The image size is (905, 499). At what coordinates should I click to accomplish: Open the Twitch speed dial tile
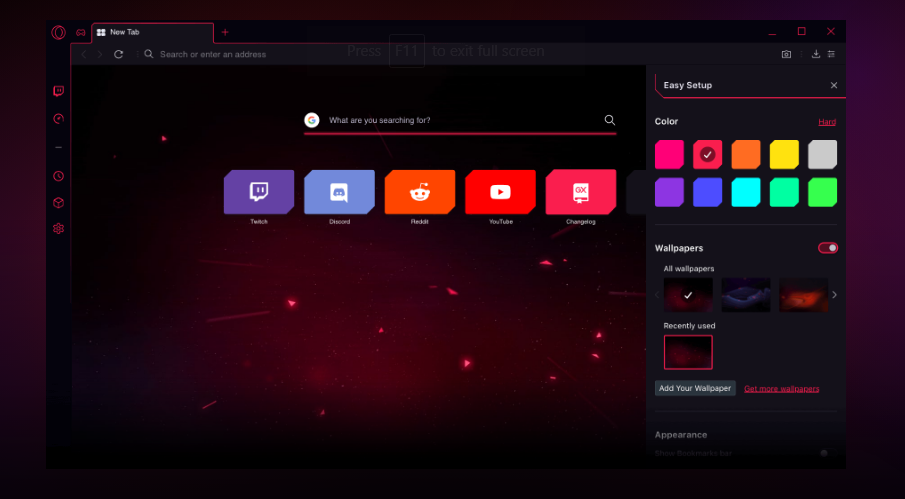click(x=259, y=192)
